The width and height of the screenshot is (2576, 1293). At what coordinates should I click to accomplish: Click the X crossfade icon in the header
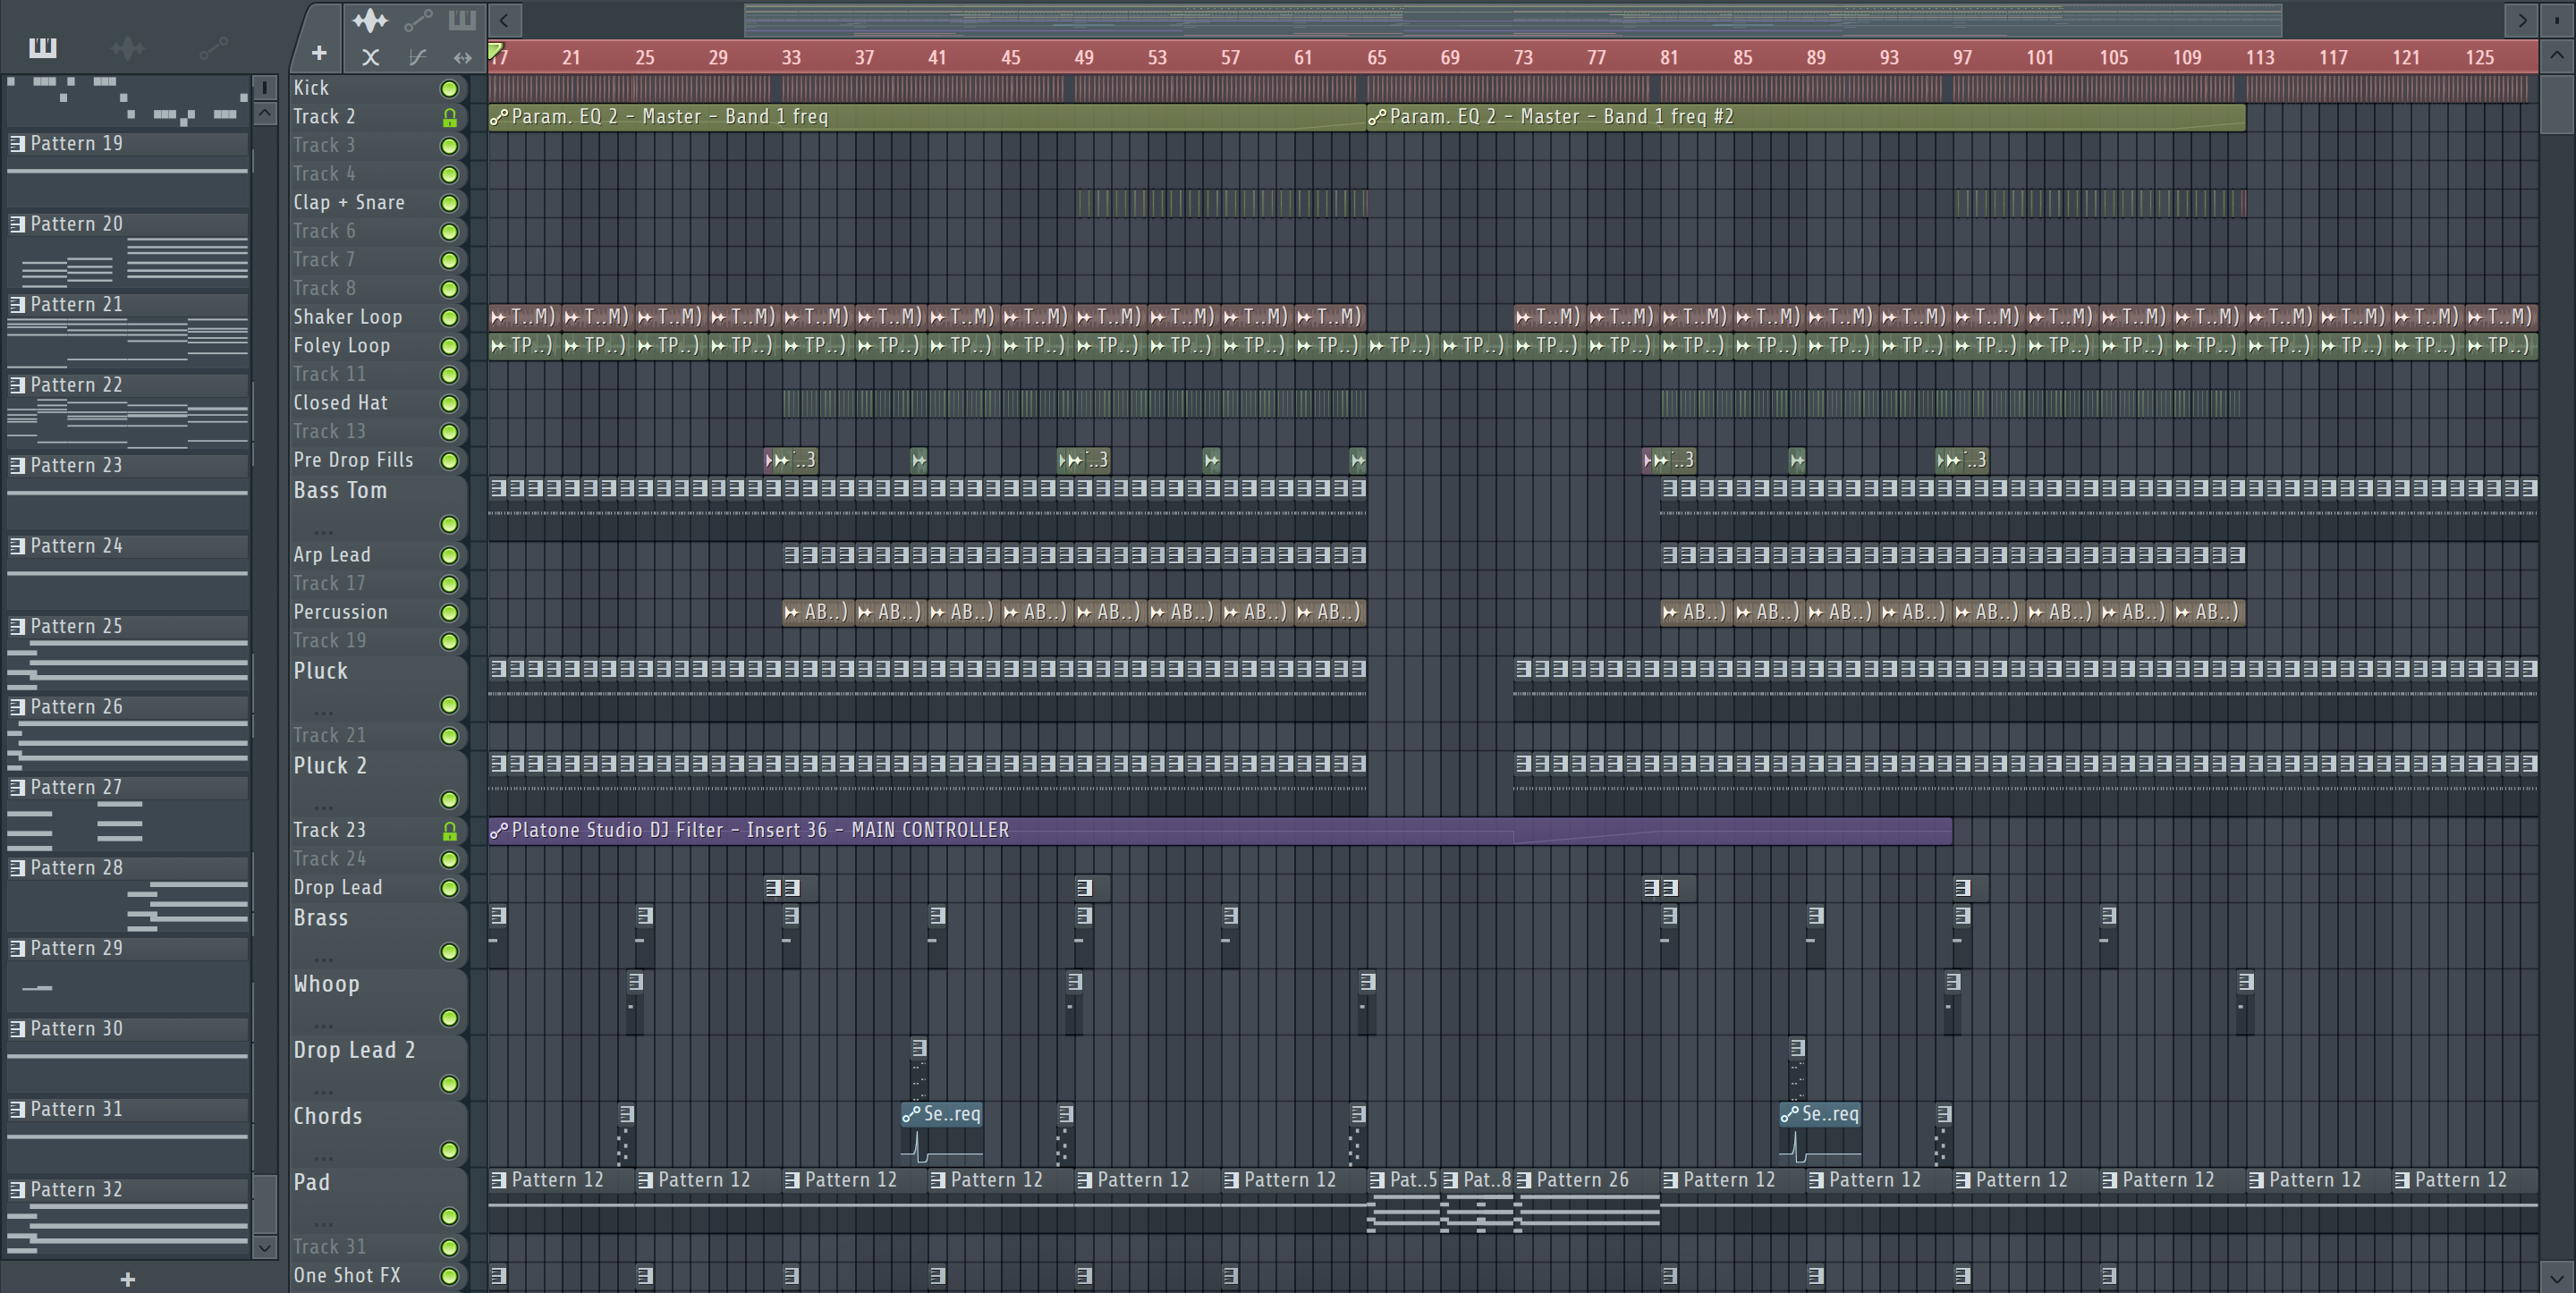tap(370, 57)
